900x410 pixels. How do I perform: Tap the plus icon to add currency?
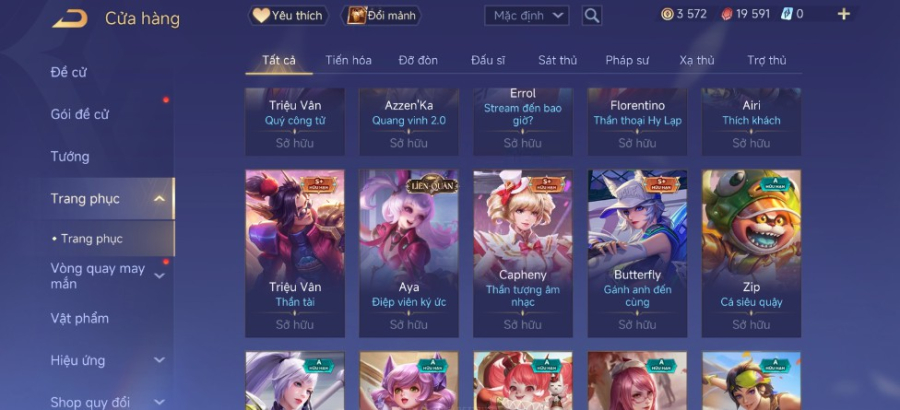click(x=843, y=14)
